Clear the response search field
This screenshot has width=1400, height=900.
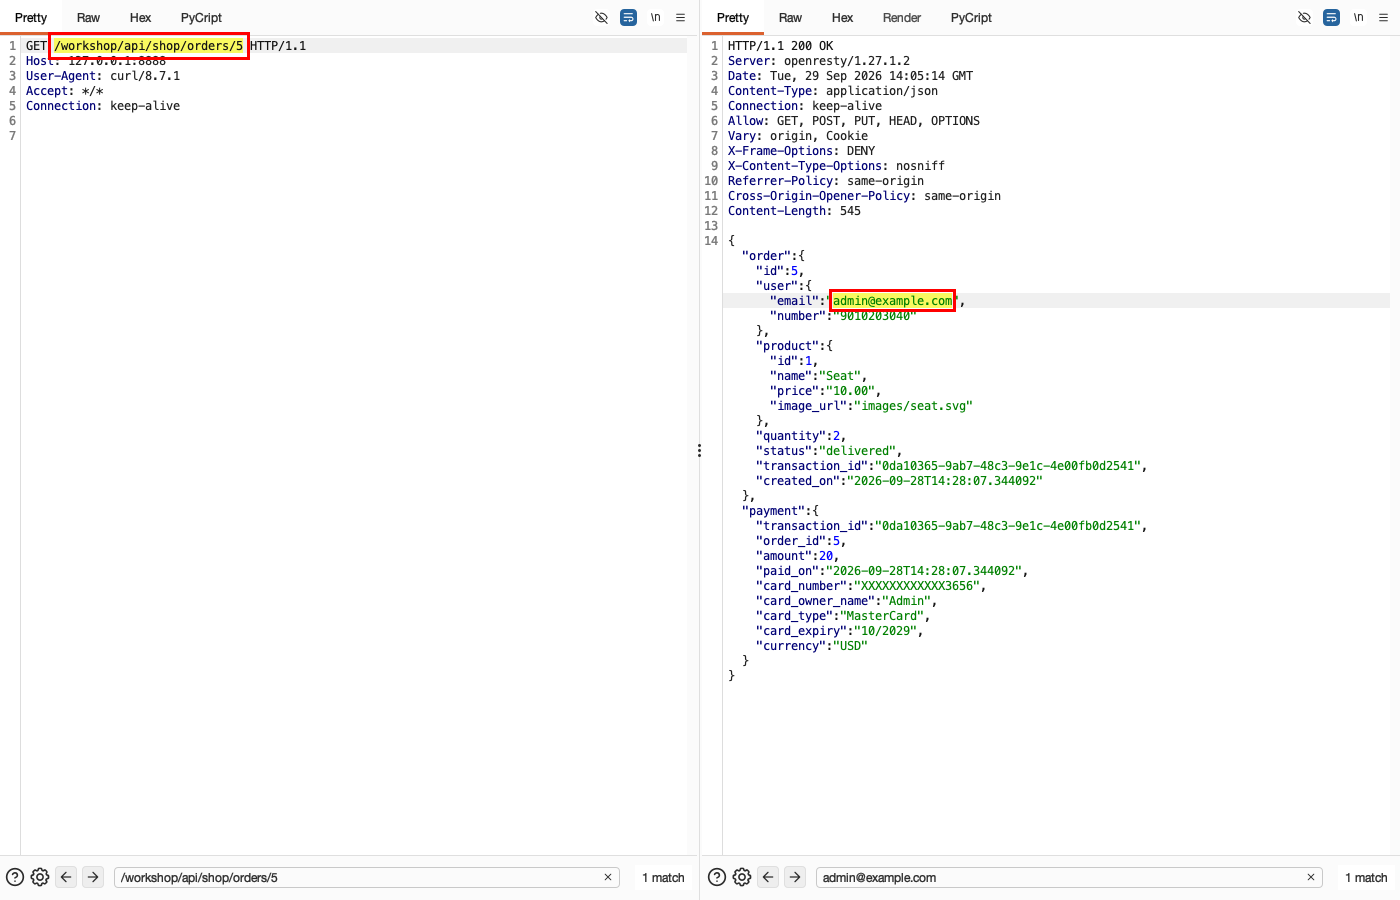(1310, 877)
